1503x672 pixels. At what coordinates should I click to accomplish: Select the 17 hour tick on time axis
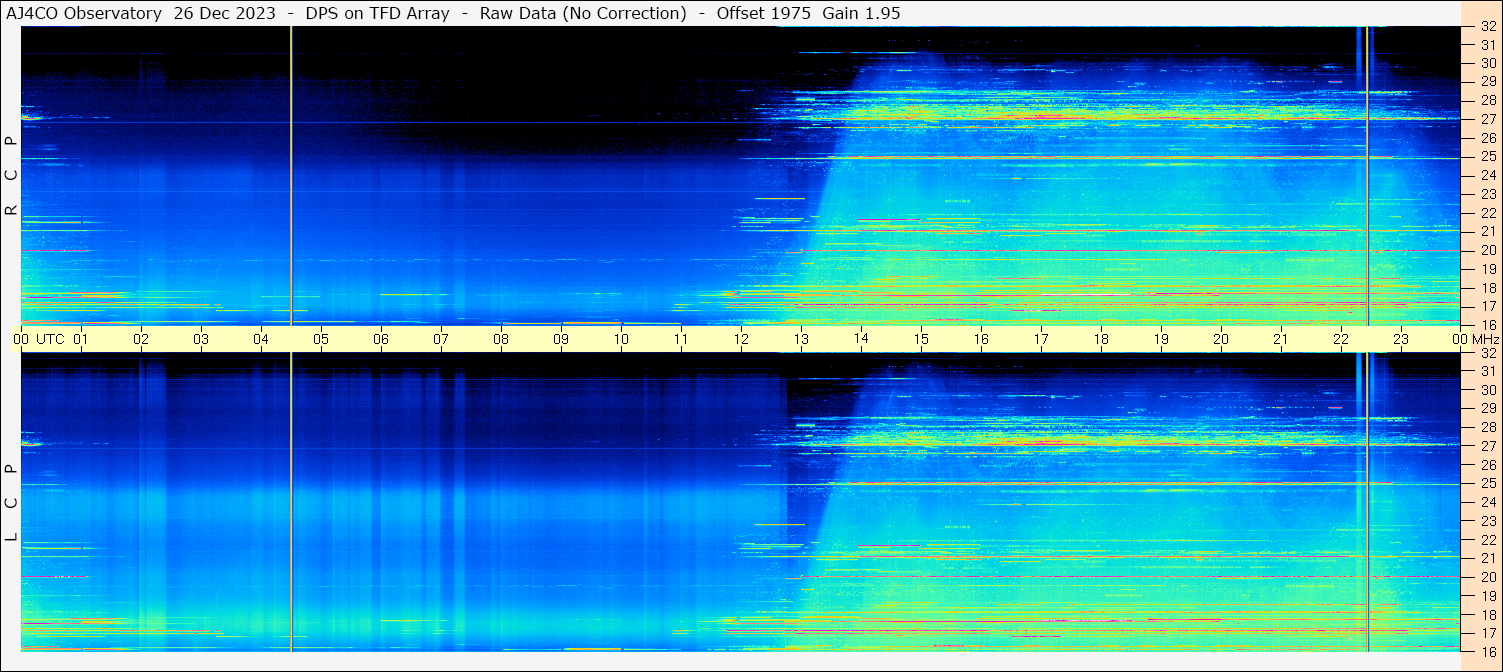(x=1041, y=339)
